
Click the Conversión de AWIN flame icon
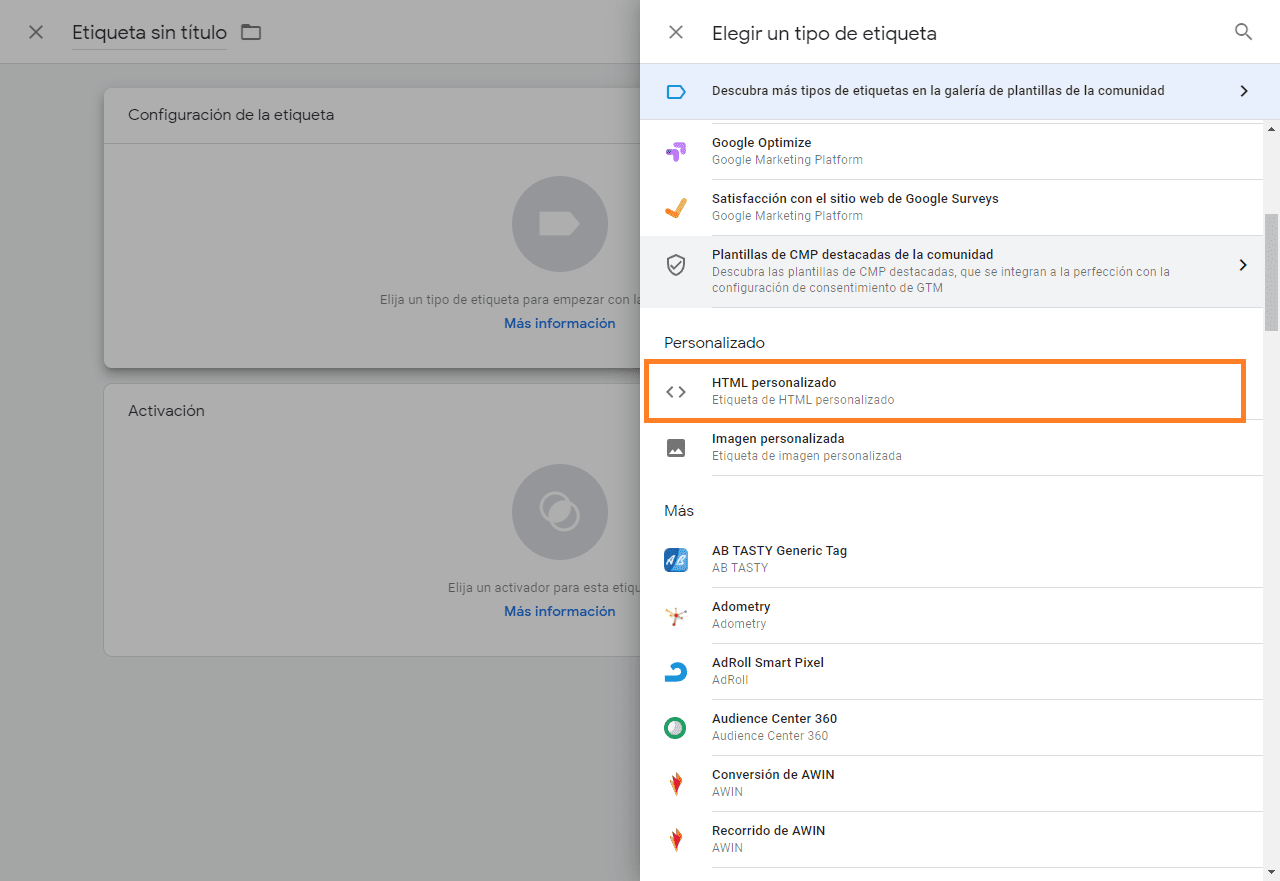coord(676,783)
